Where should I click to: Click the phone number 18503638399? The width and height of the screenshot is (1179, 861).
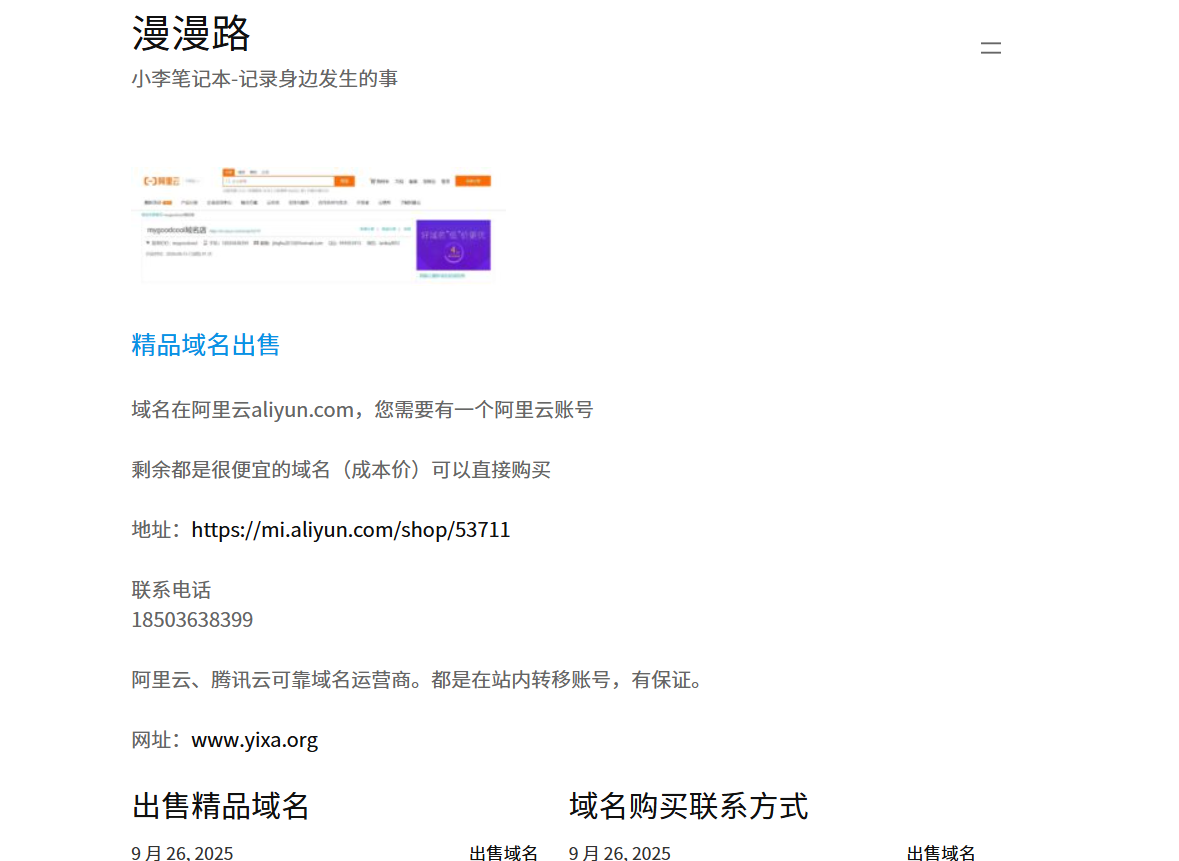point(192,620)
